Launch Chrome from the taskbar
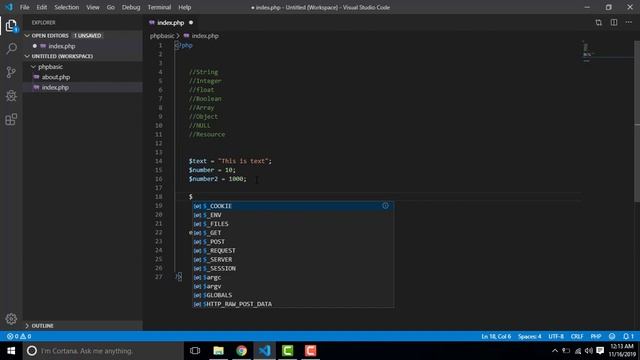Image resolution: width=640 pixels, height=360 pixels. 242,351
